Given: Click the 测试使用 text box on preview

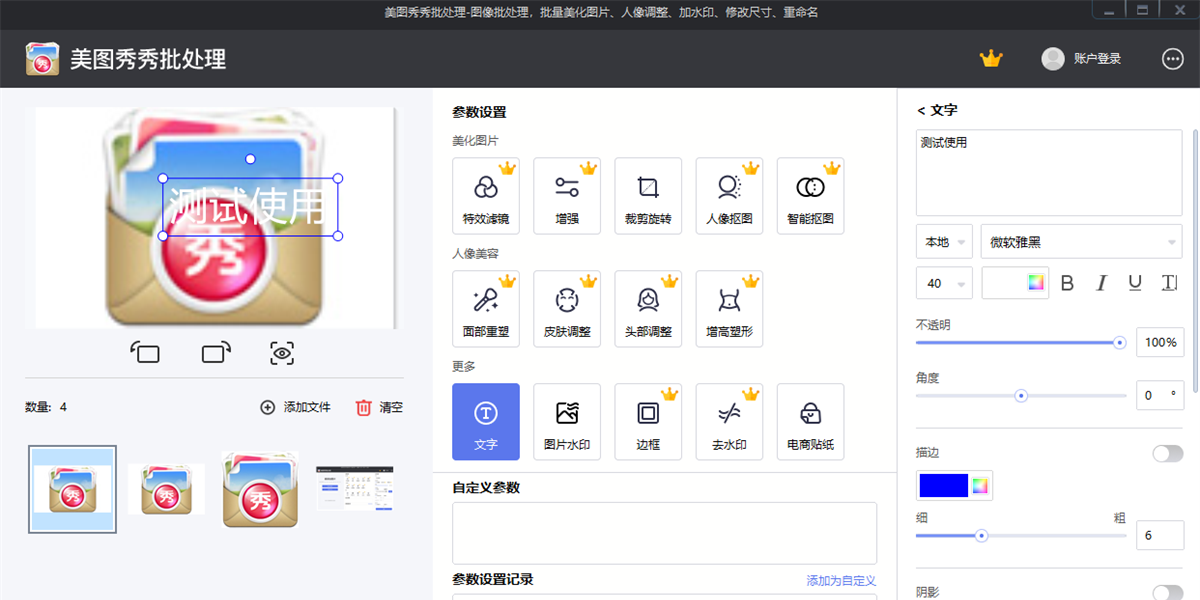Looking at the screenshot, I should [250, 207].
